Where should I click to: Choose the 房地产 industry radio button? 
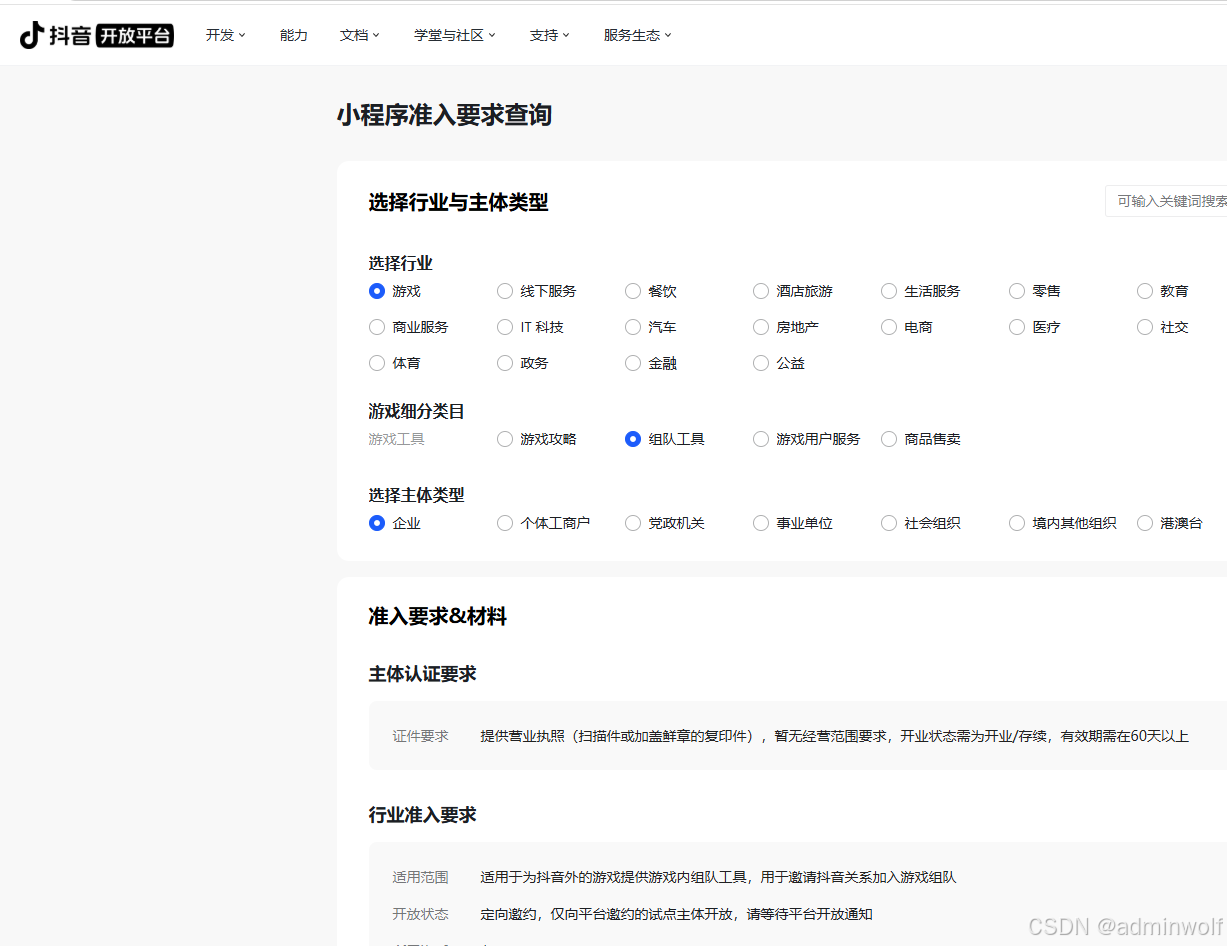[x=761, y=327]
